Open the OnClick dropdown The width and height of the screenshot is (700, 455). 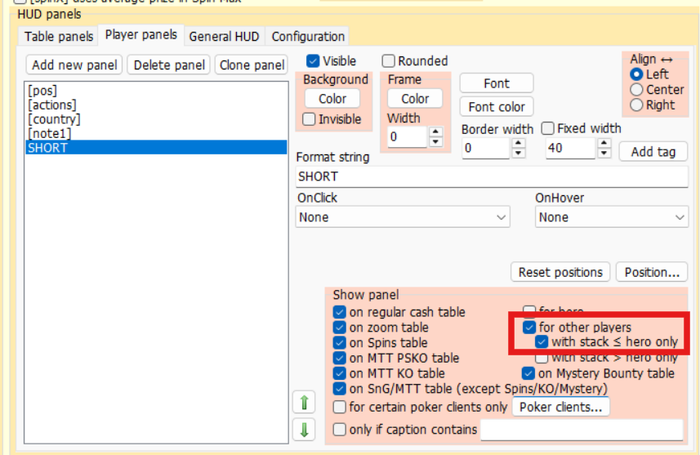coord(403,217)
